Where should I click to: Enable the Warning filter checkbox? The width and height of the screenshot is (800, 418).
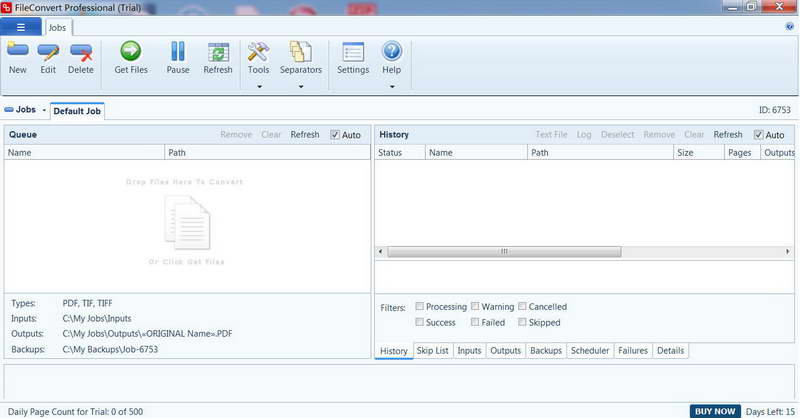point(475,306)
